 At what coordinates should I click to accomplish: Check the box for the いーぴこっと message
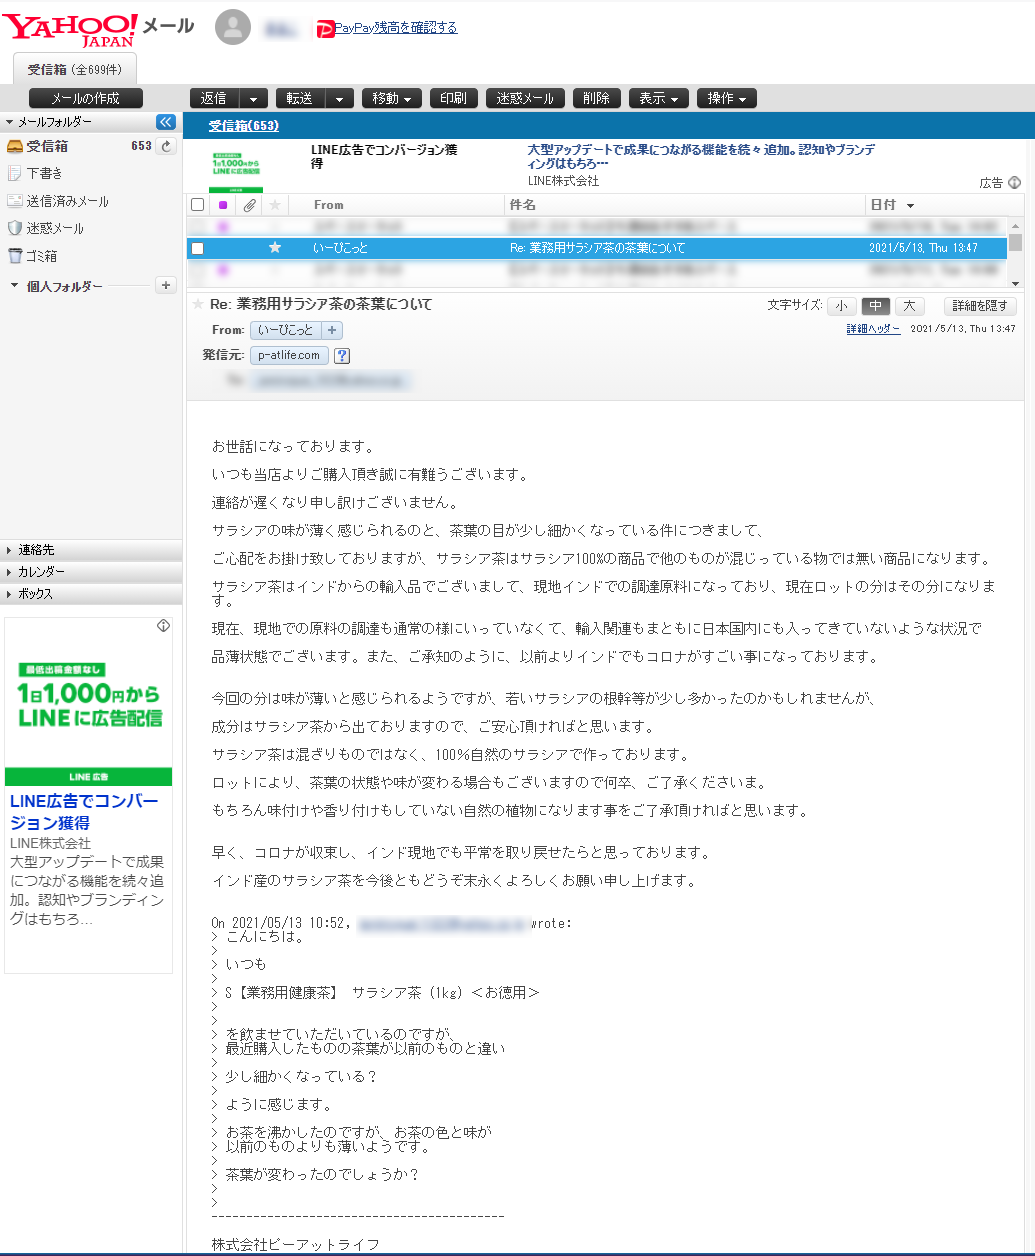pos(198,248)
